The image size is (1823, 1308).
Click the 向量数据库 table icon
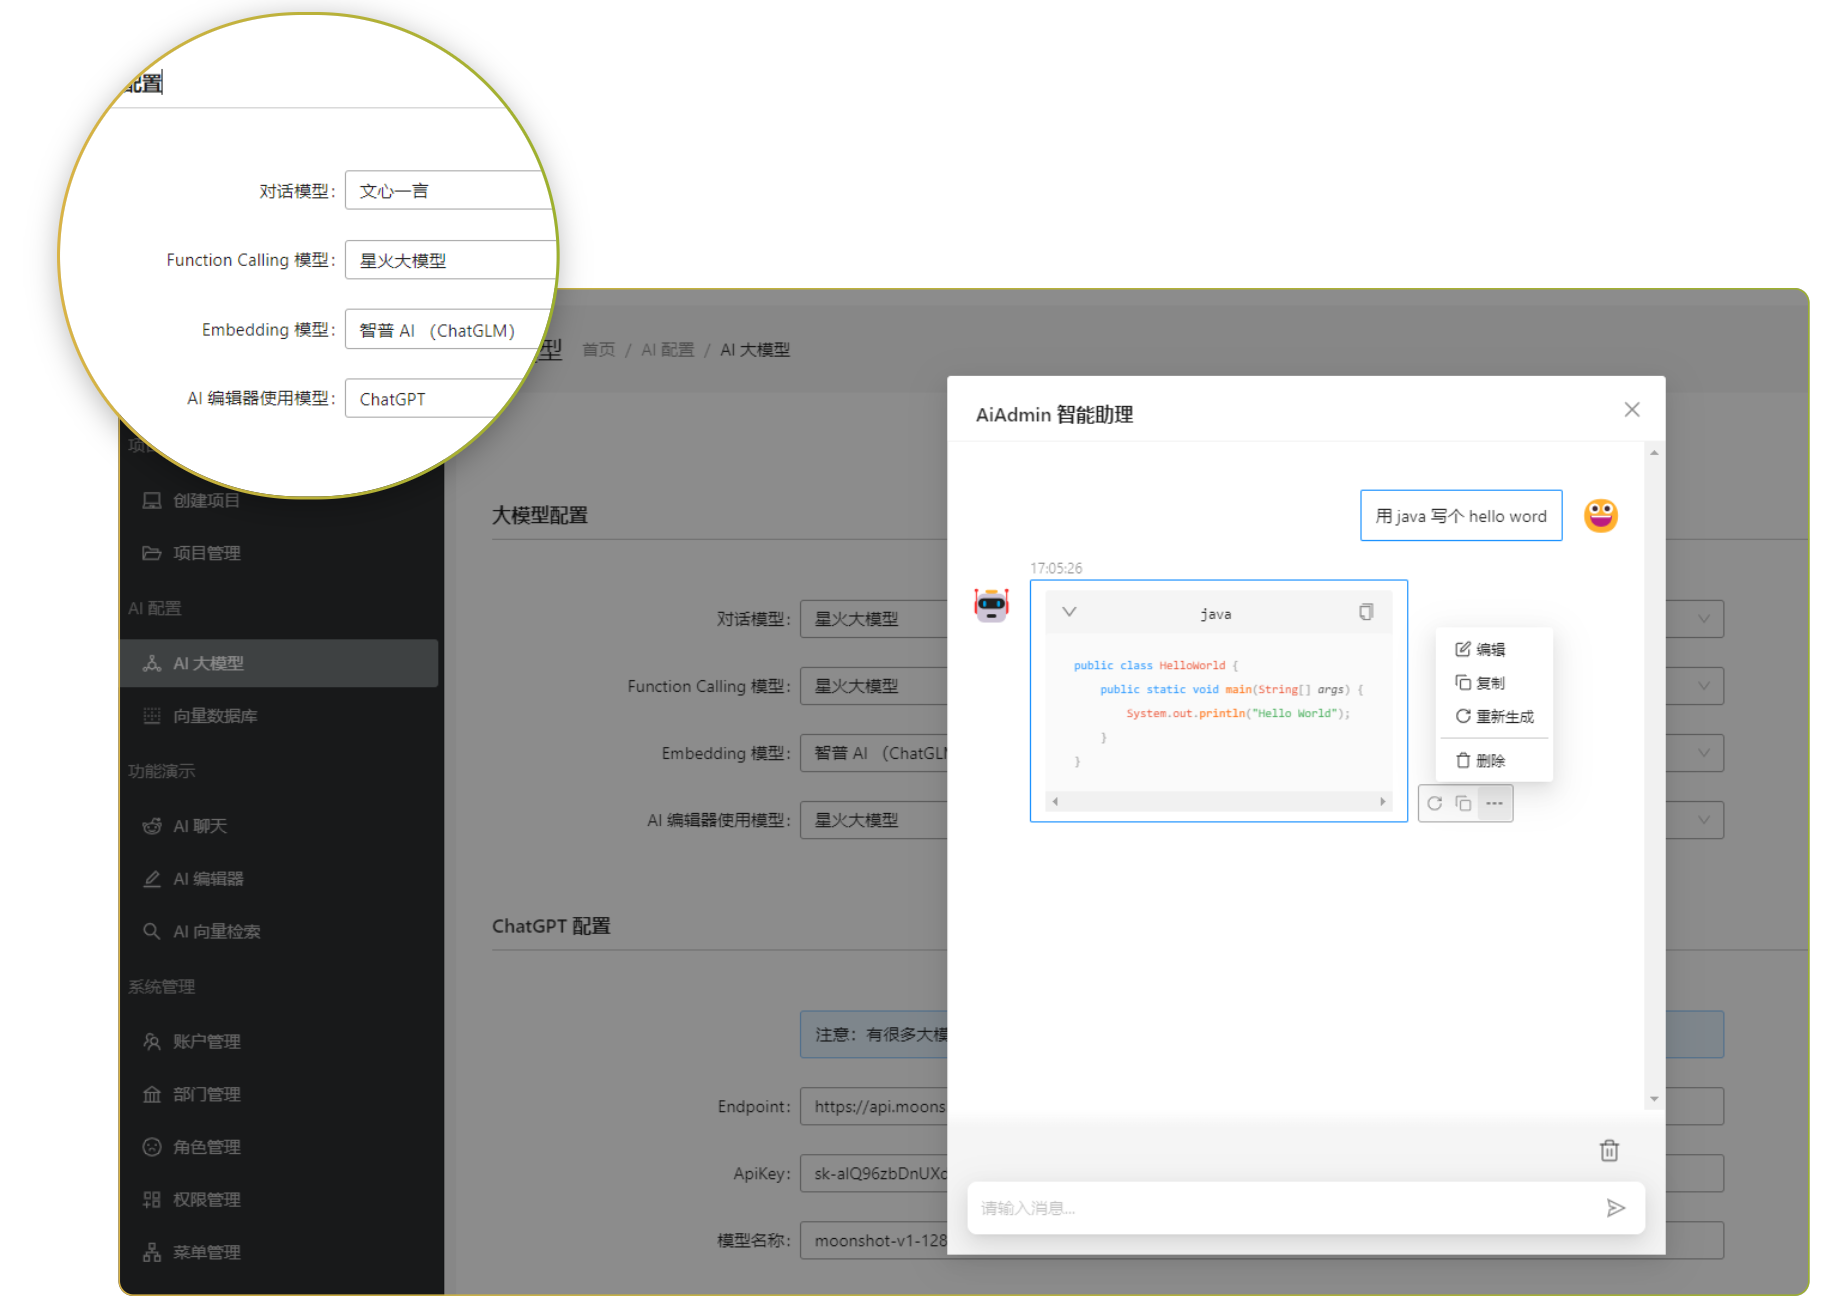(152, 716)
